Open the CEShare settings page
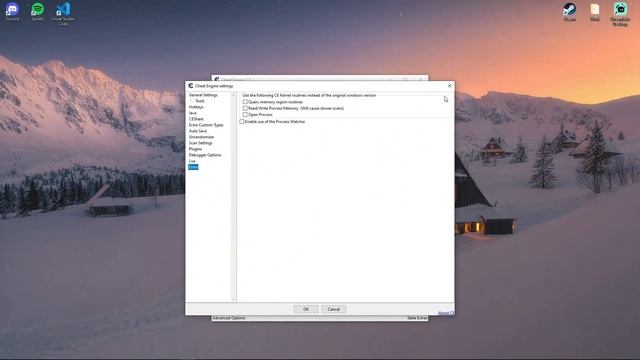Viewport: 640px width, 360px height. (x=196, y=119)
